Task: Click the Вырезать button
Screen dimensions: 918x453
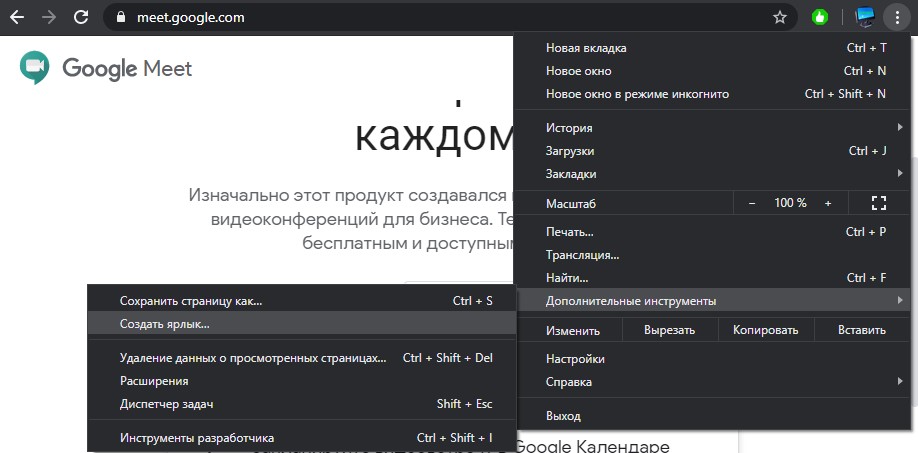Action: click(669, 330)
